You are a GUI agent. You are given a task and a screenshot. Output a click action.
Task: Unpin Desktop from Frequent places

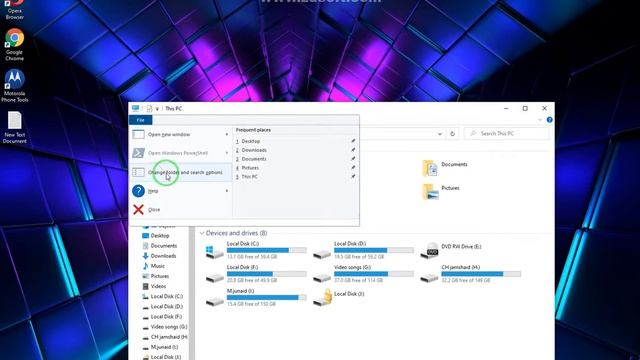[353, 141]
